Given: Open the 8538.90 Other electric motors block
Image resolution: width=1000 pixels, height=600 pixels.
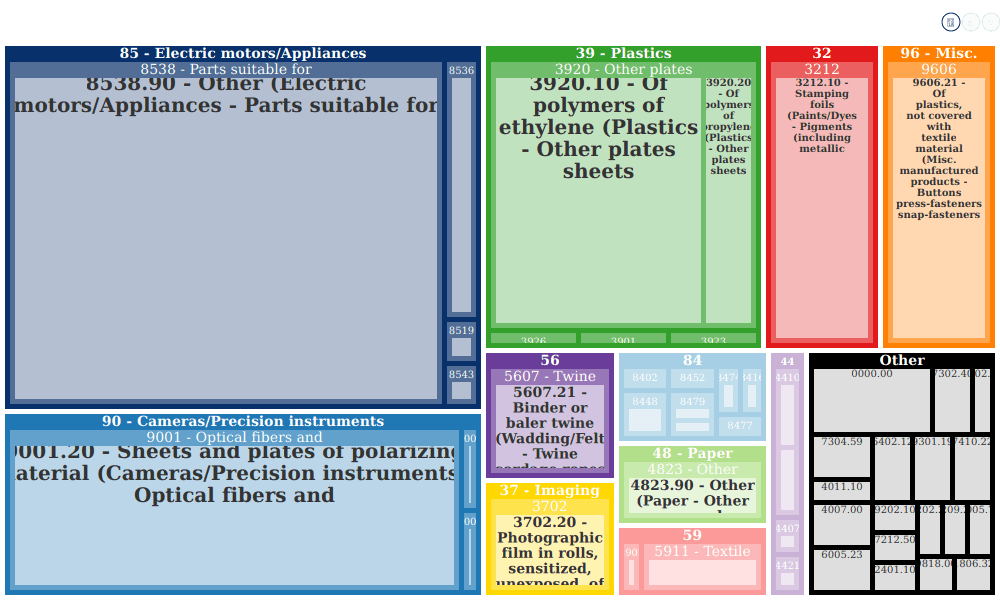Looking at the screenshot, I should tap(226, 238).
